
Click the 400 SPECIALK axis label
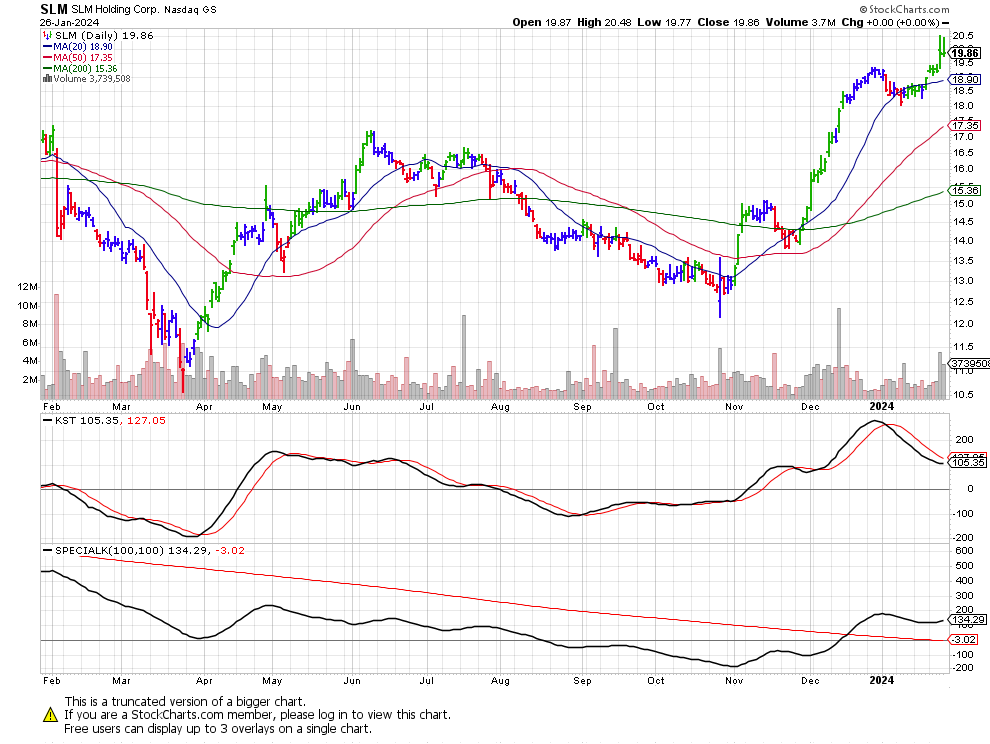click(964, 581)
